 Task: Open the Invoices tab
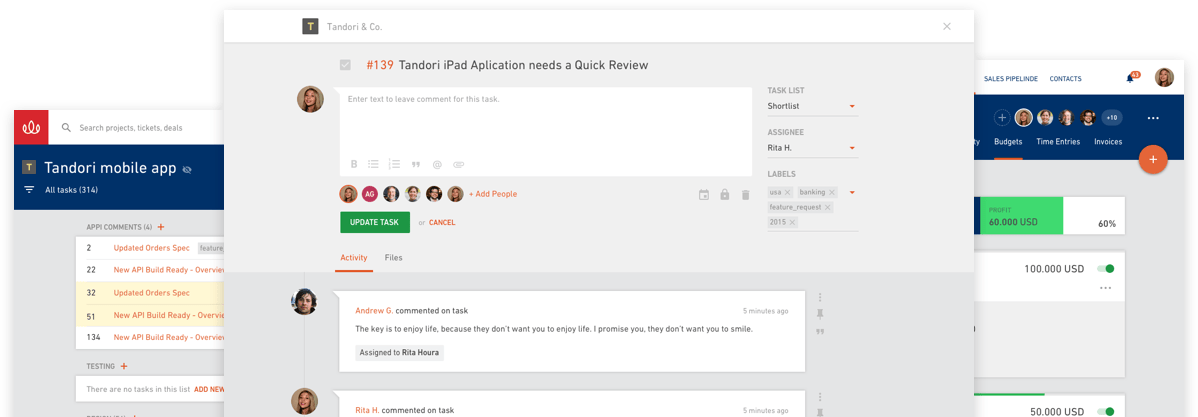tap(1108, 142)
